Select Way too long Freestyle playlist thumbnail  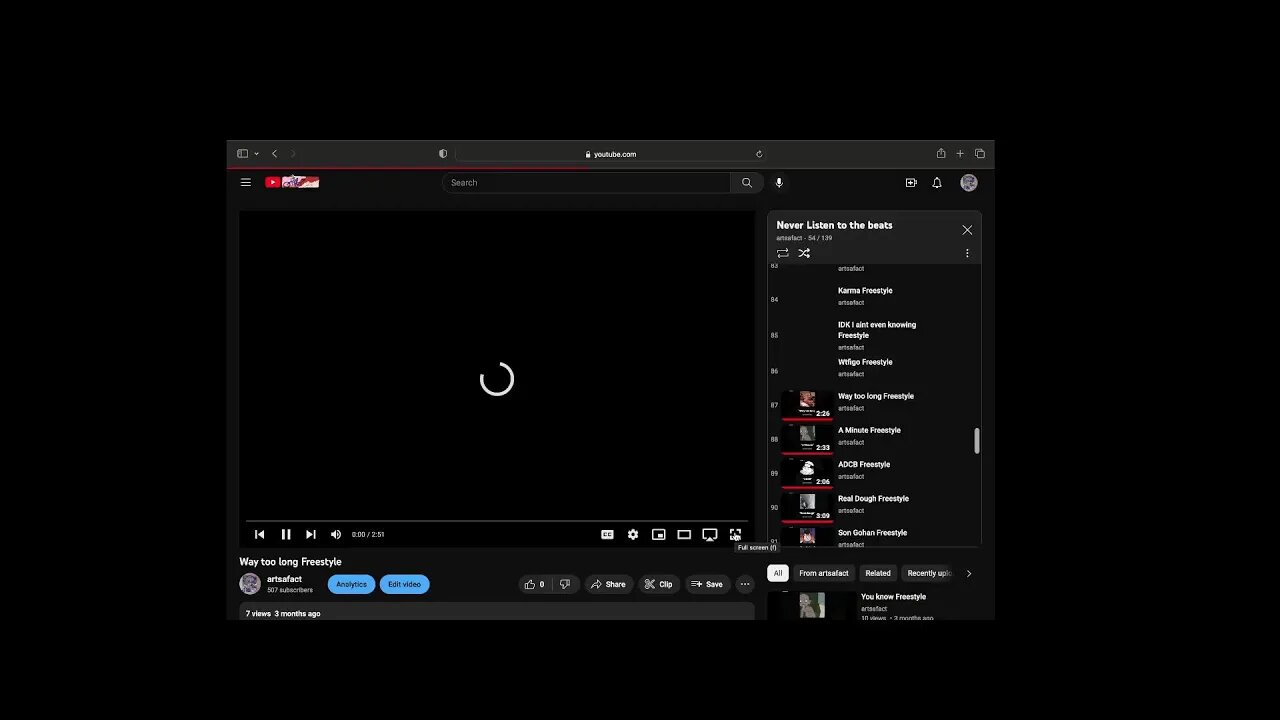tap(807, 404)
